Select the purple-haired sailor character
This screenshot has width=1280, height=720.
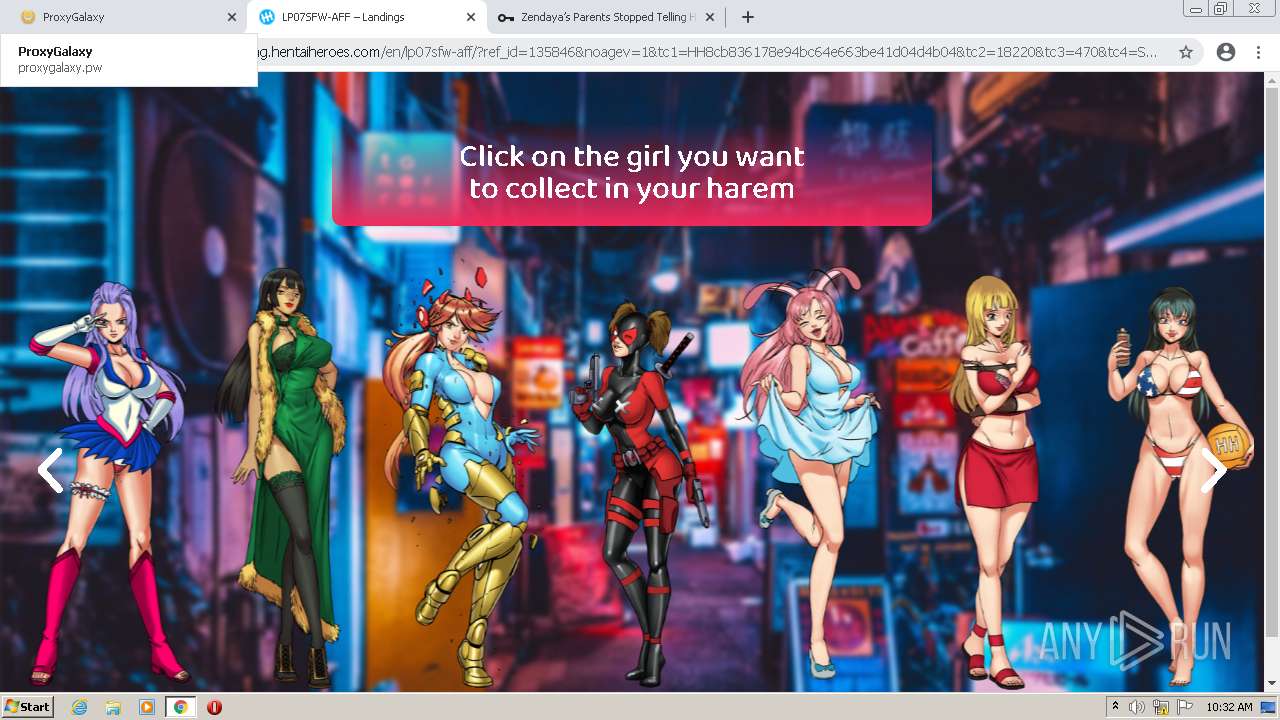110,482
